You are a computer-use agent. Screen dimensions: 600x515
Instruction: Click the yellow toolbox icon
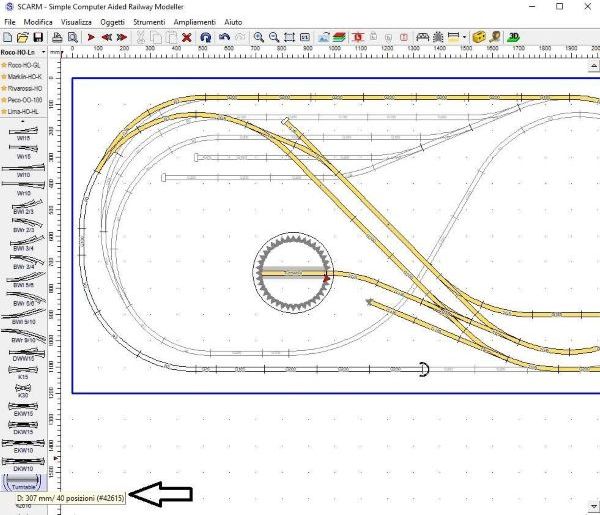pos(479,37)
